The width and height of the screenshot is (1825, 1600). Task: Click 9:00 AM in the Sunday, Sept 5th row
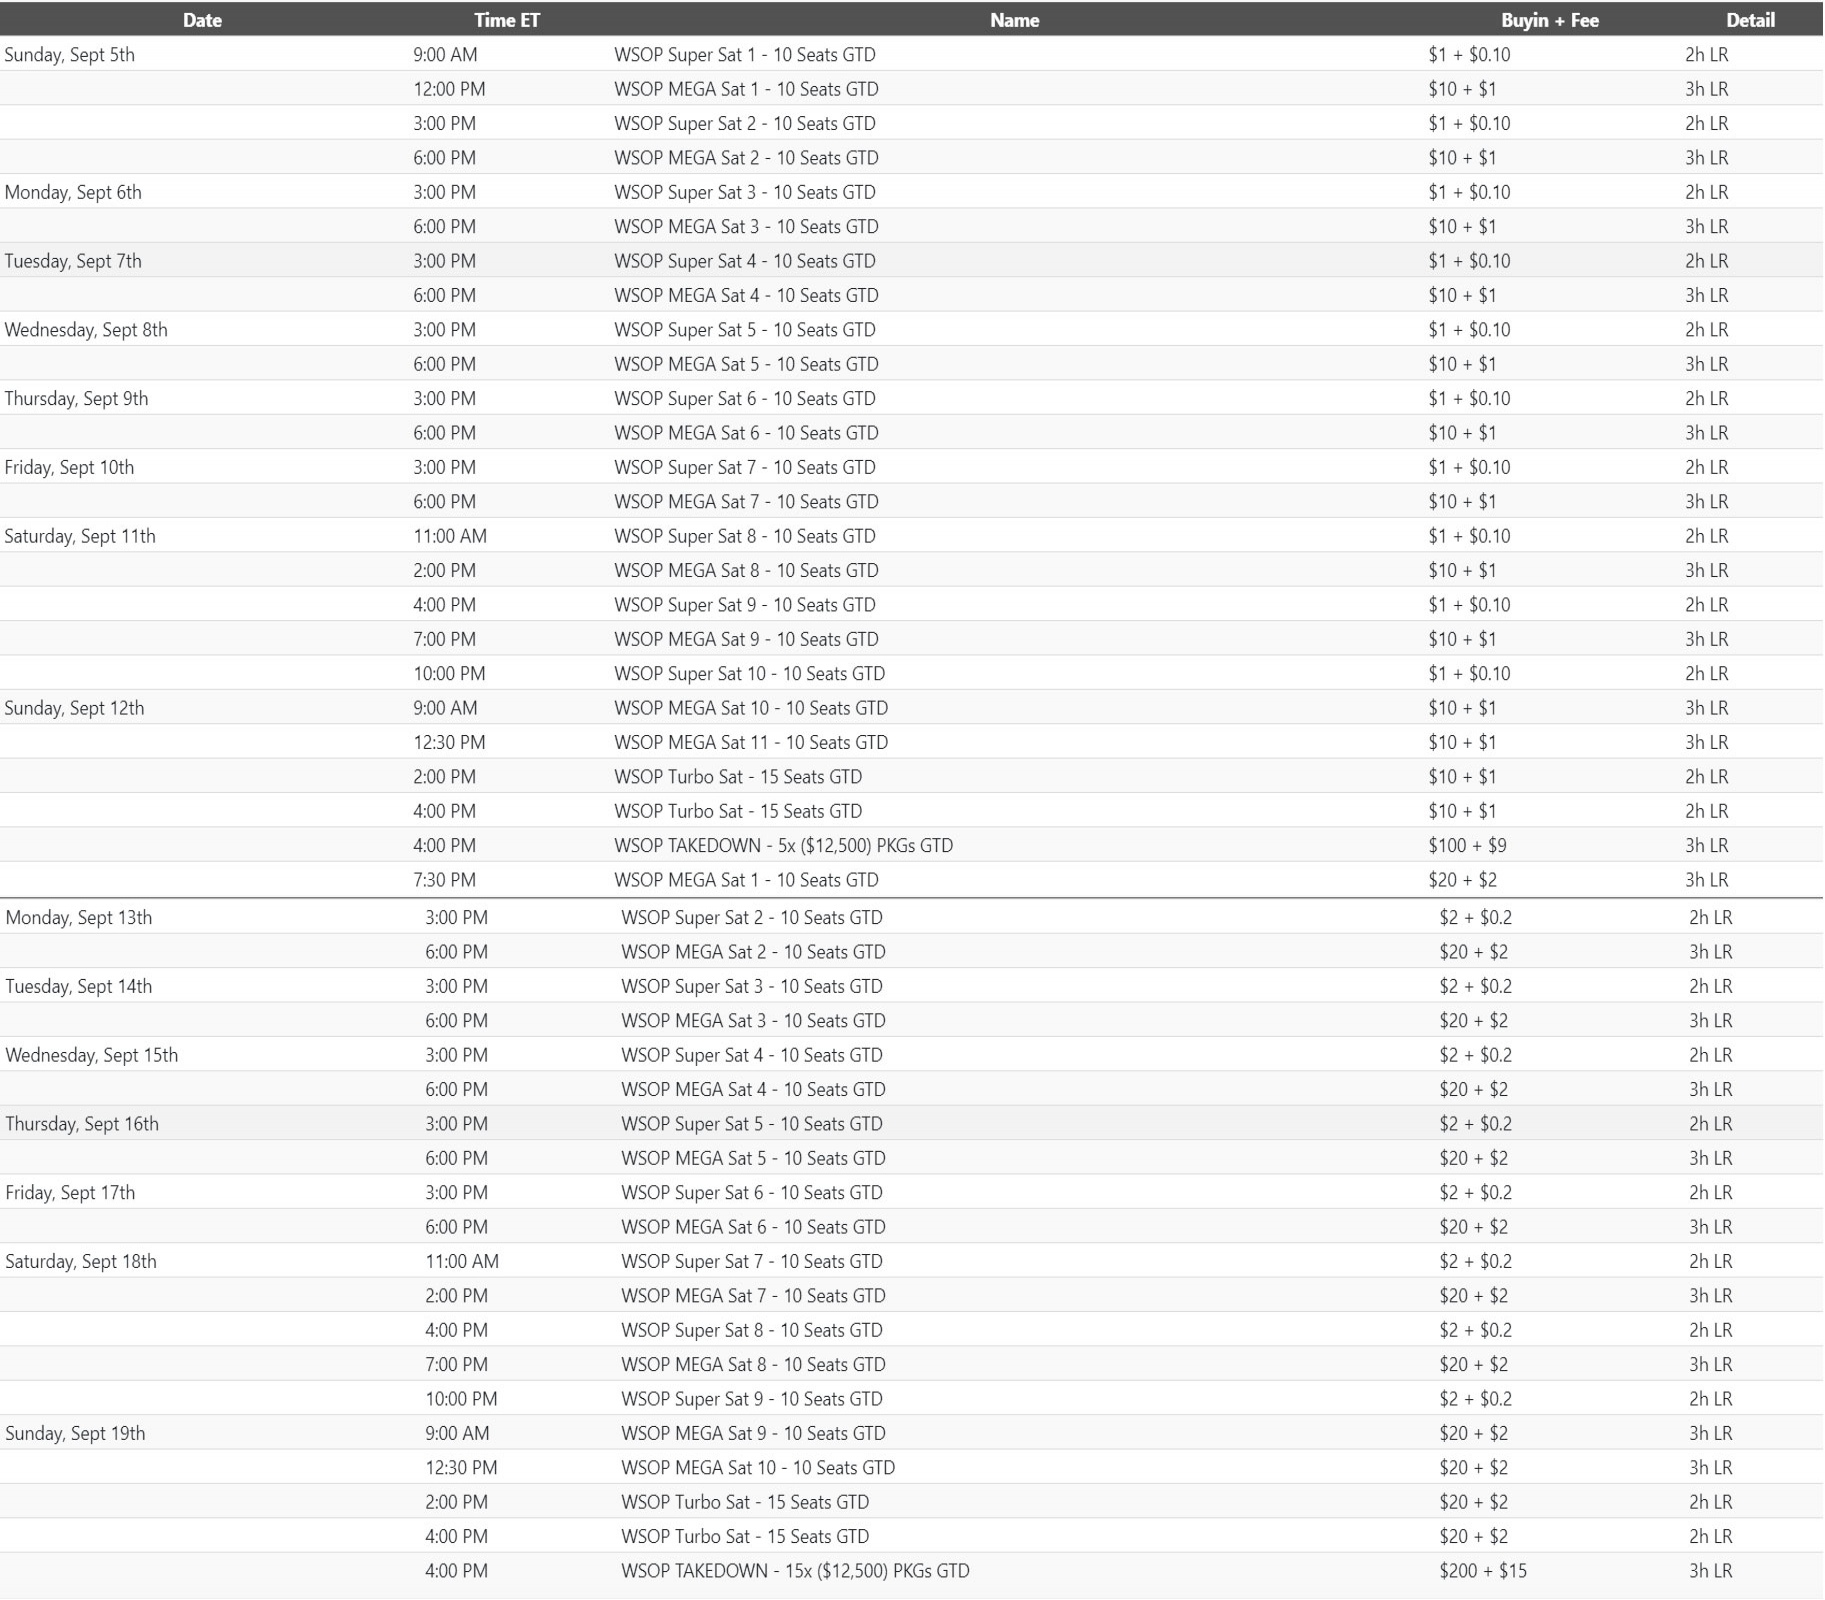(x=445, y=55)
